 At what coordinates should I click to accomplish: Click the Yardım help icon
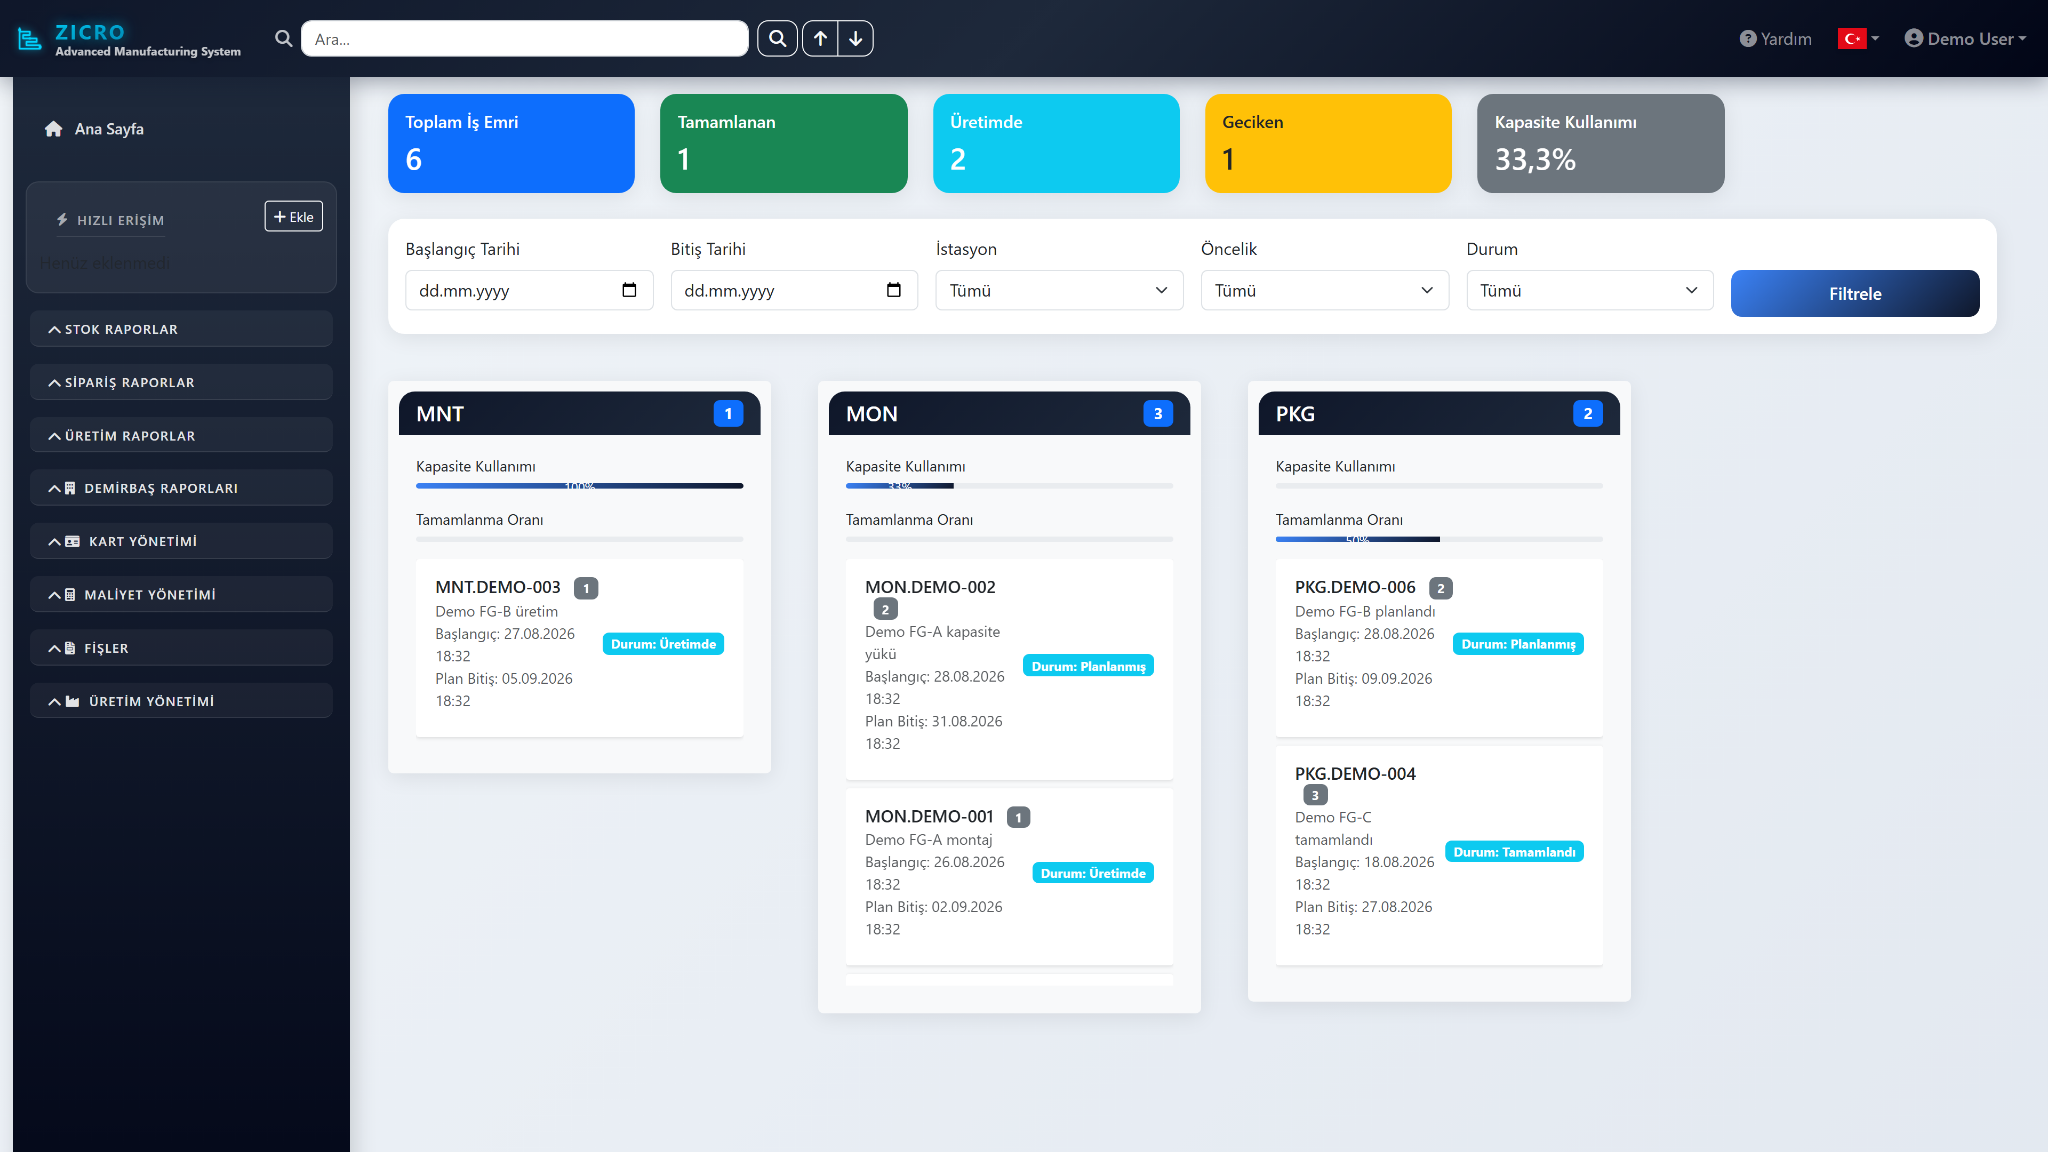click(x=1748, y=39)
